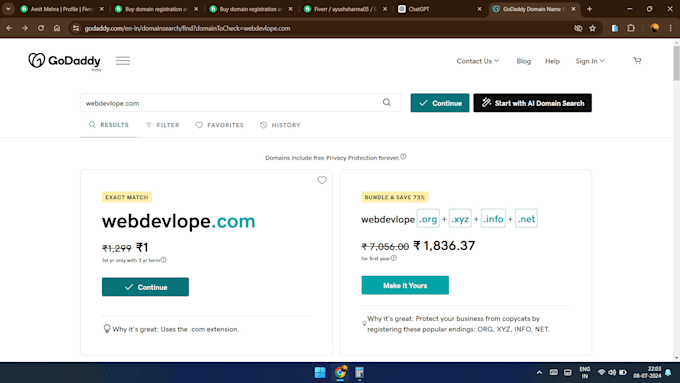This screenshot has height=383, width=680.
Task: Open a new browser tab
Action: 589,9
